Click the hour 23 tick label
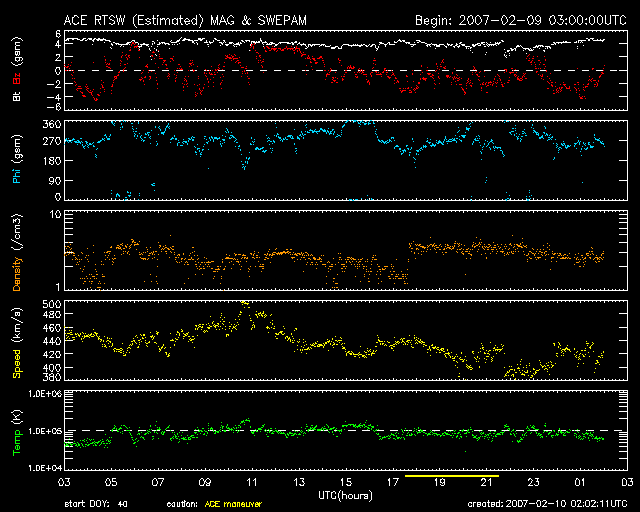Viewport: 640px width, 512px height. [x=533, y=483]
